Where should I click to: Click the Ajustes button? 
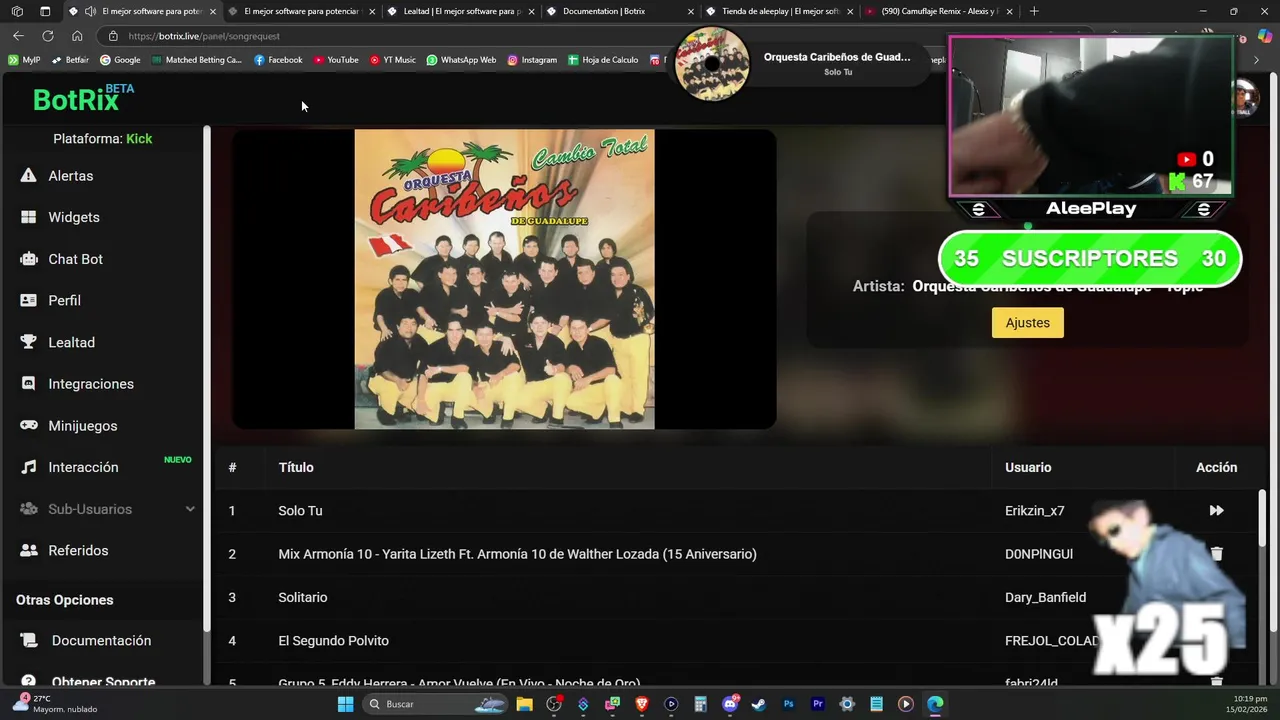(x=1027, y=323)
